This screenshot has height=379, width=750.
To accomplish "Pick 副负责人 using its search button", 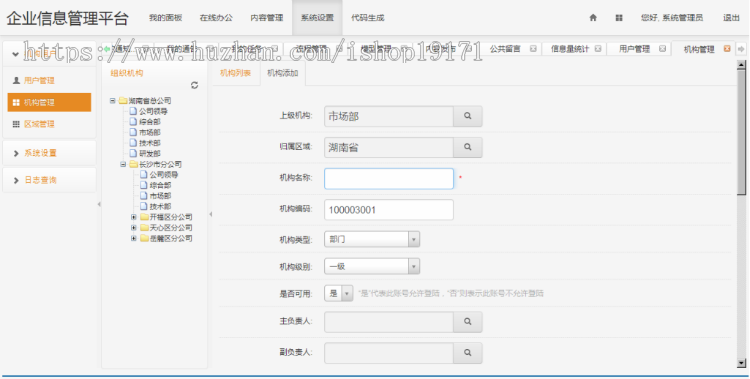I will (468, 353).
